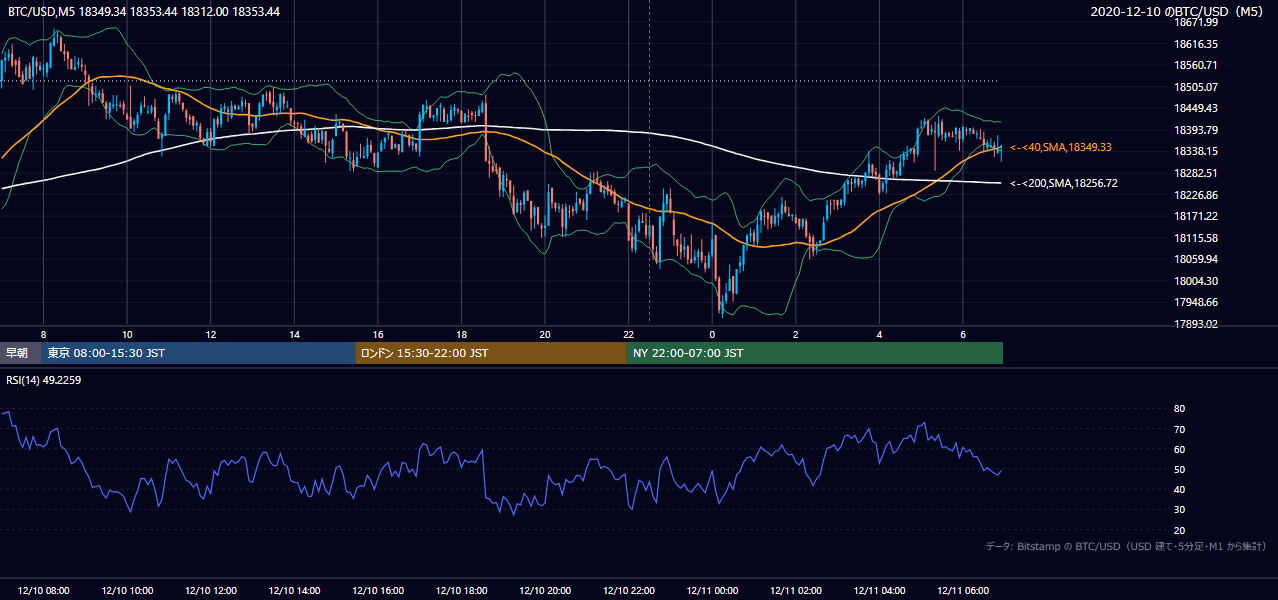This screenshot has width=1278, height=600.
Task: Click the 12/10 08:00 time axis label
Action: pyautogui.click(x=43, y=590)
